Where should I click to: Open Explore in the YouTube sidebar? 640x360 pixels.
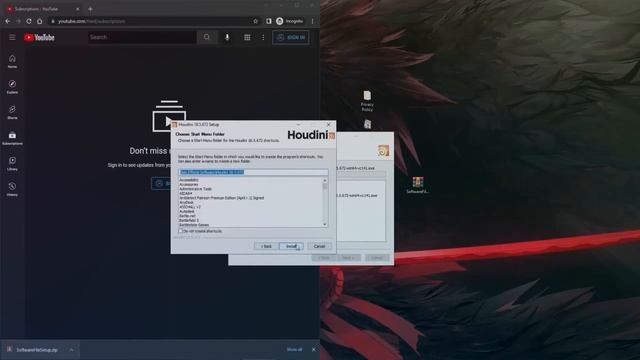(12, 87)
